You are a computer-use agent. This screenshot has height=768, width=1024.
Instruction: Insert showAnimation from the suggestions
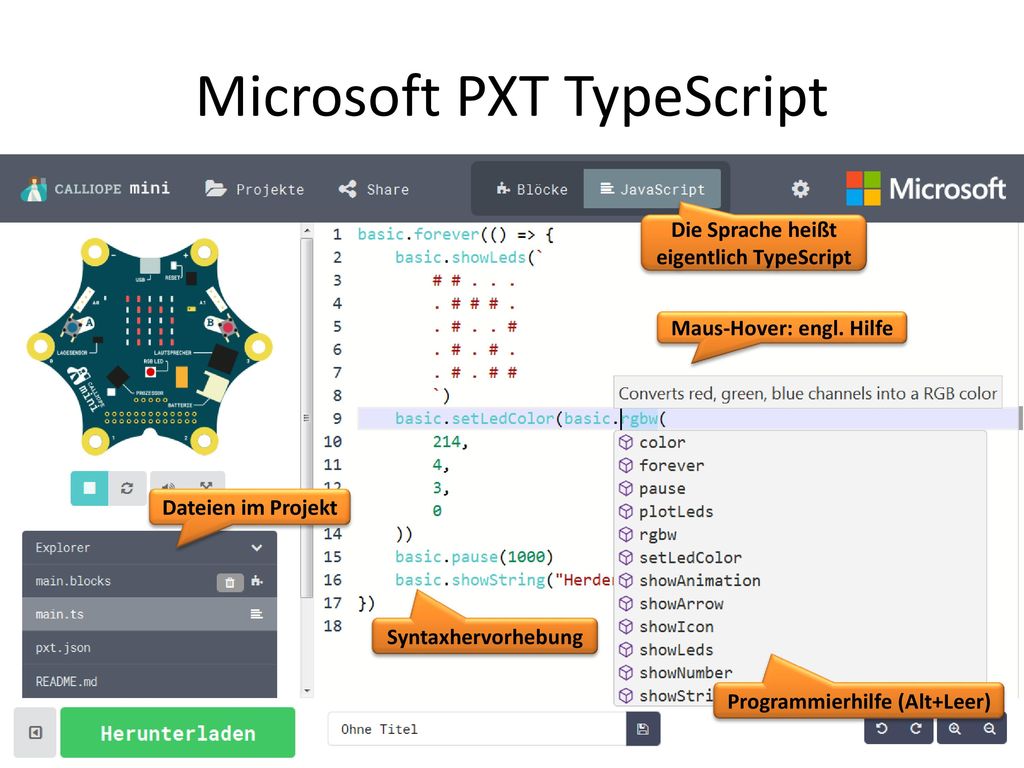(x=801, y=581)
